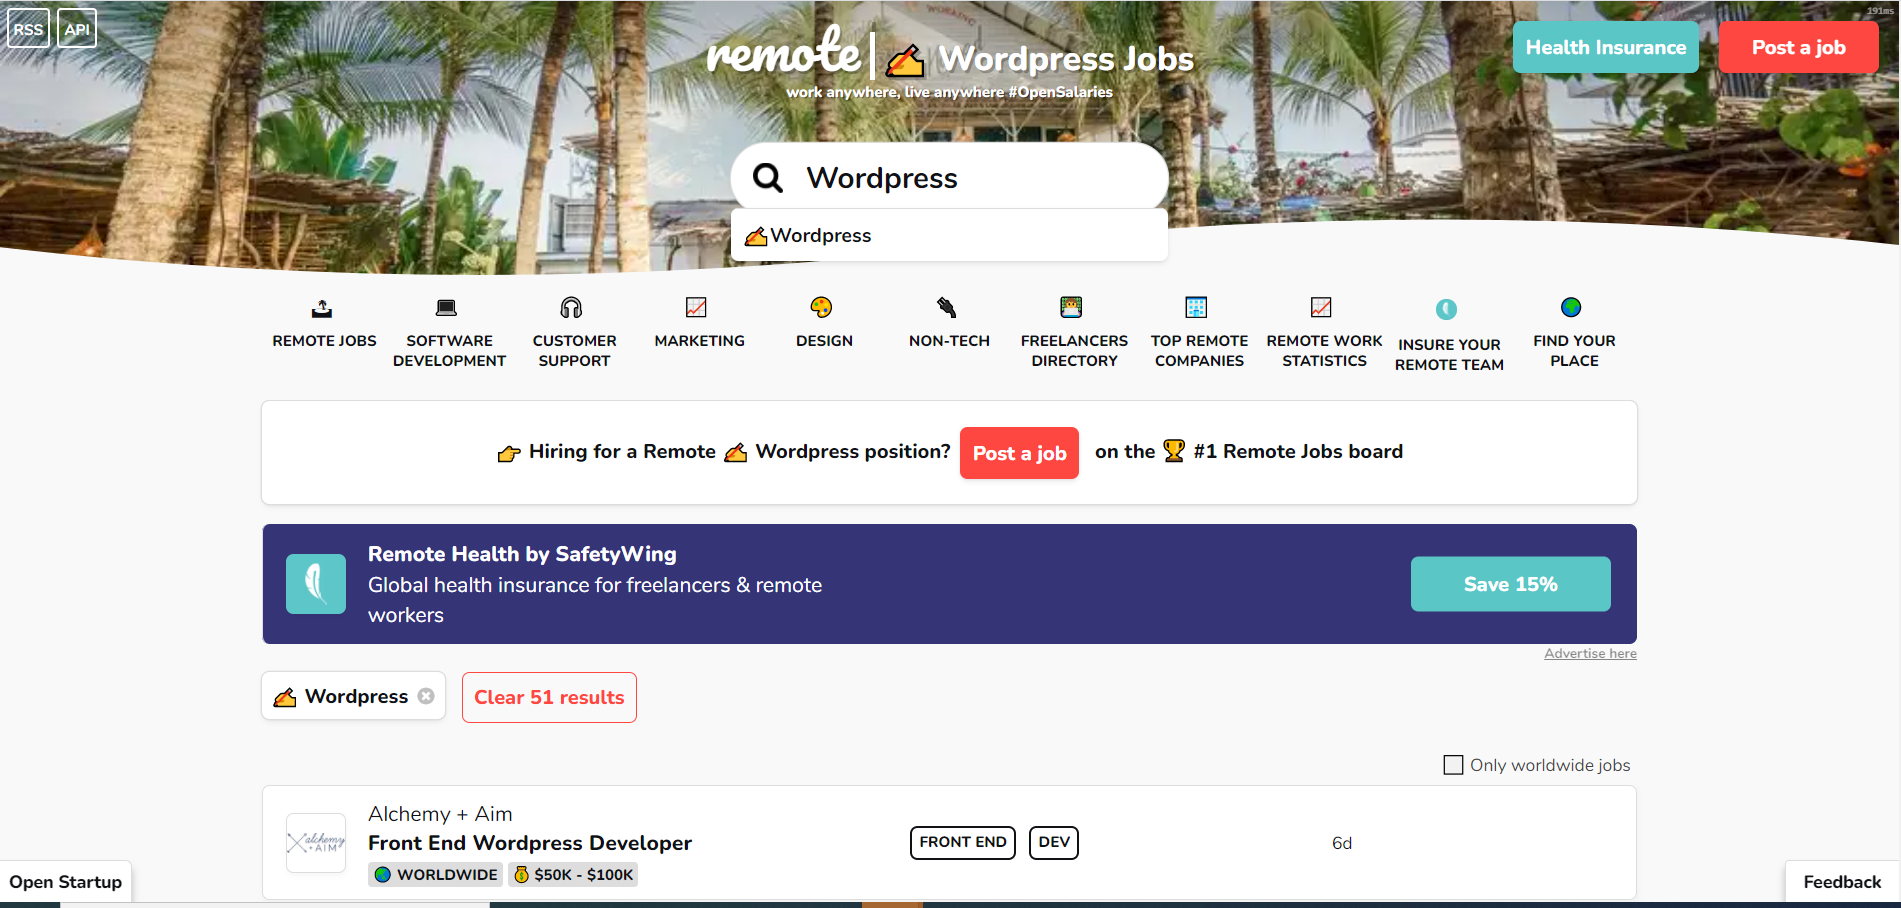Open the Feedback tab

point(1842,882)
